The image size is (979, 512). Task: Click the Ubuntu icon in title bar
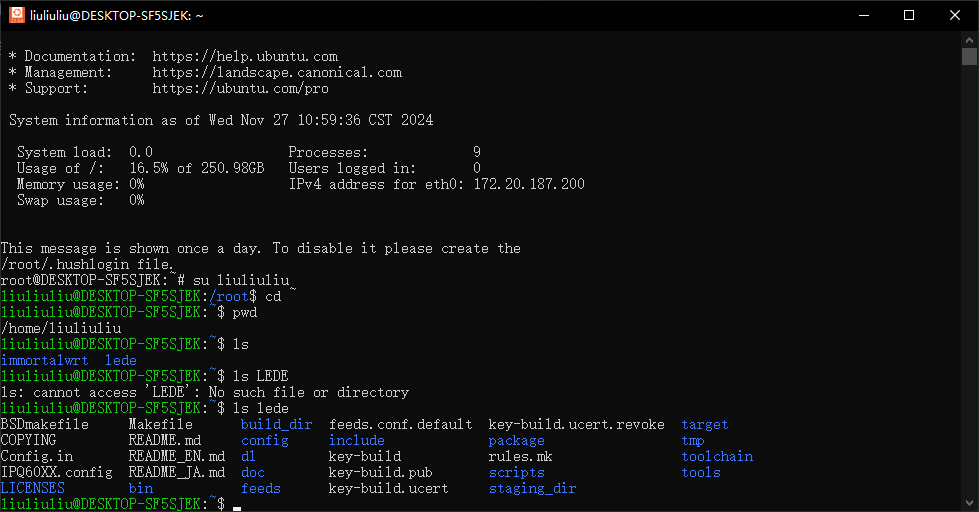(17, 15)
